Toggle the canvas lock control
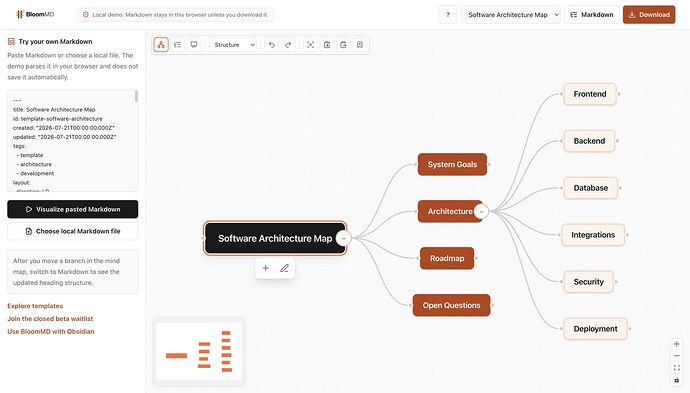Image resolution: width=690 pixels, height=393 pixels. (x=677, y=380)
